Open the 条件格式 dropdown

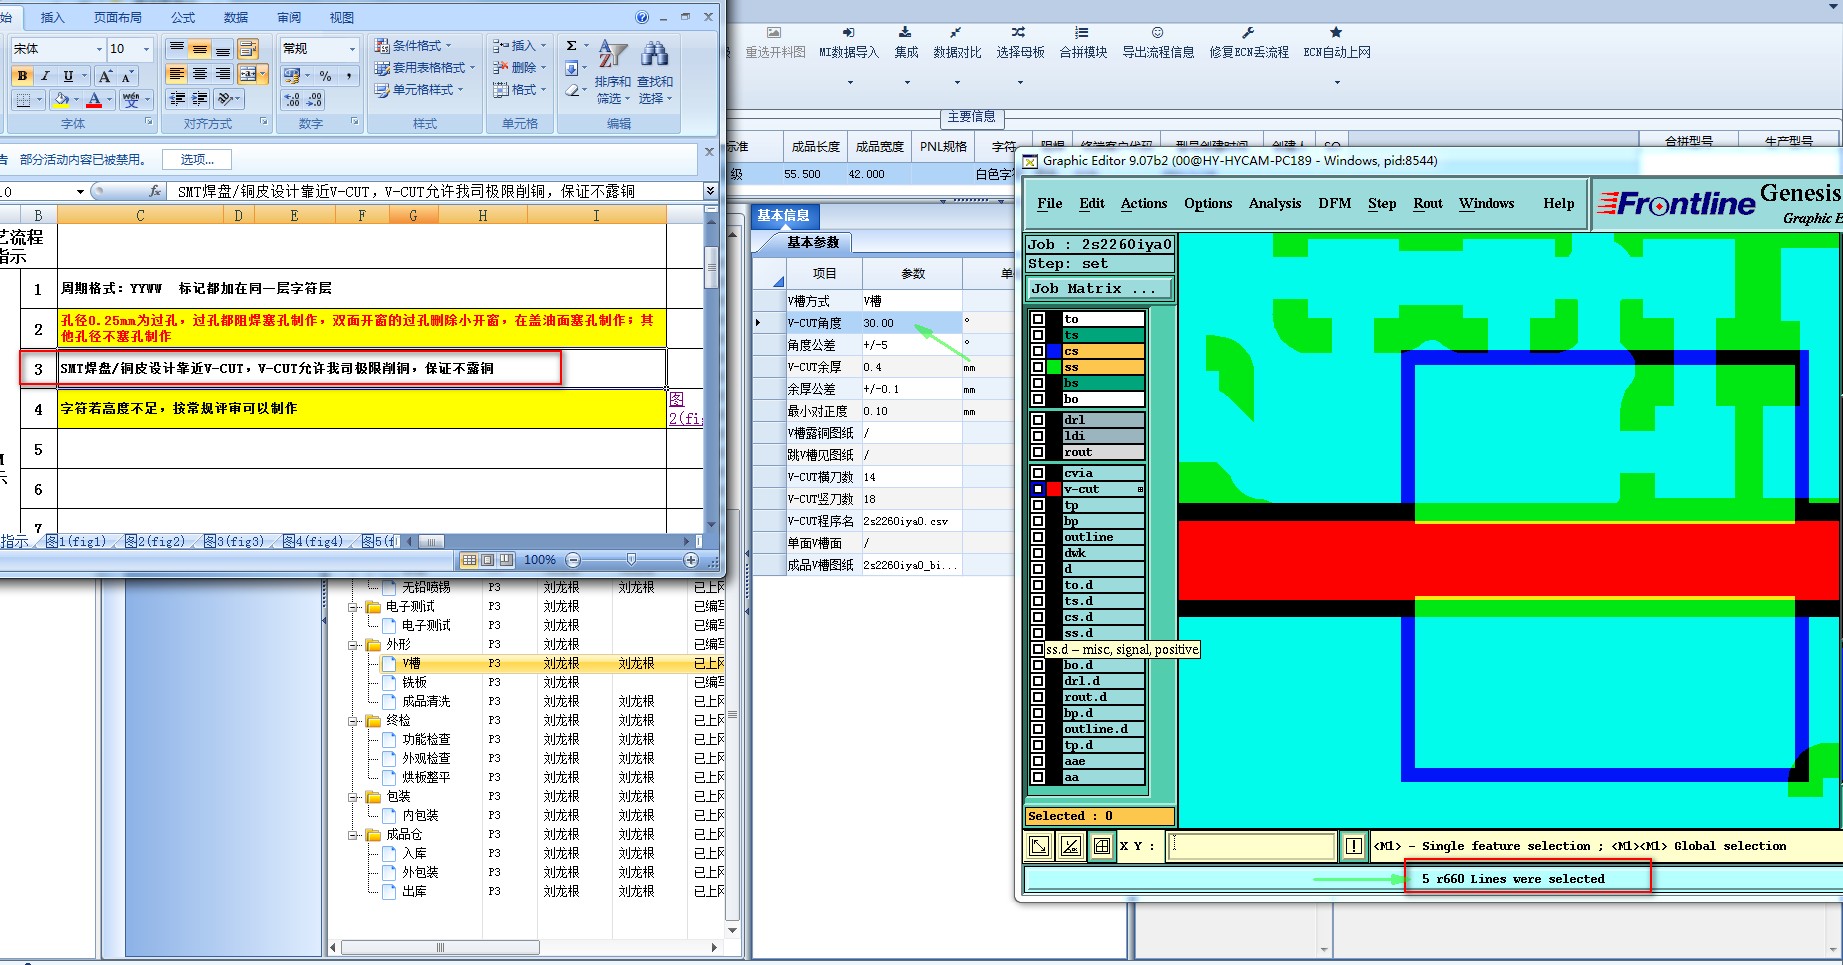click(x=413, y=46)
